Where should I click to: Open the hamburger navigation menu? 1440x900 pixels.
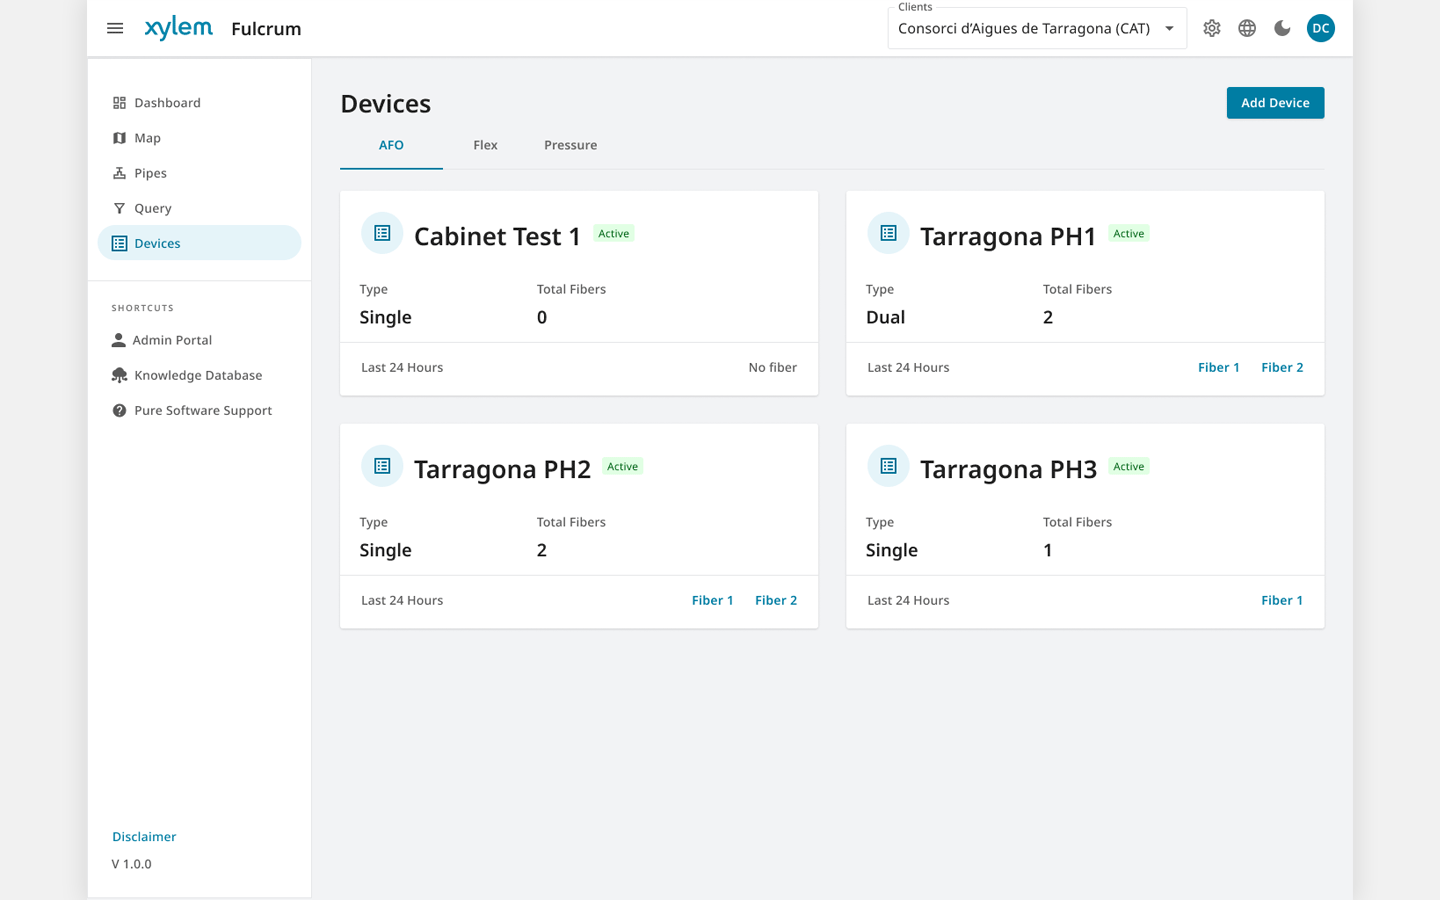click(115, 28)
